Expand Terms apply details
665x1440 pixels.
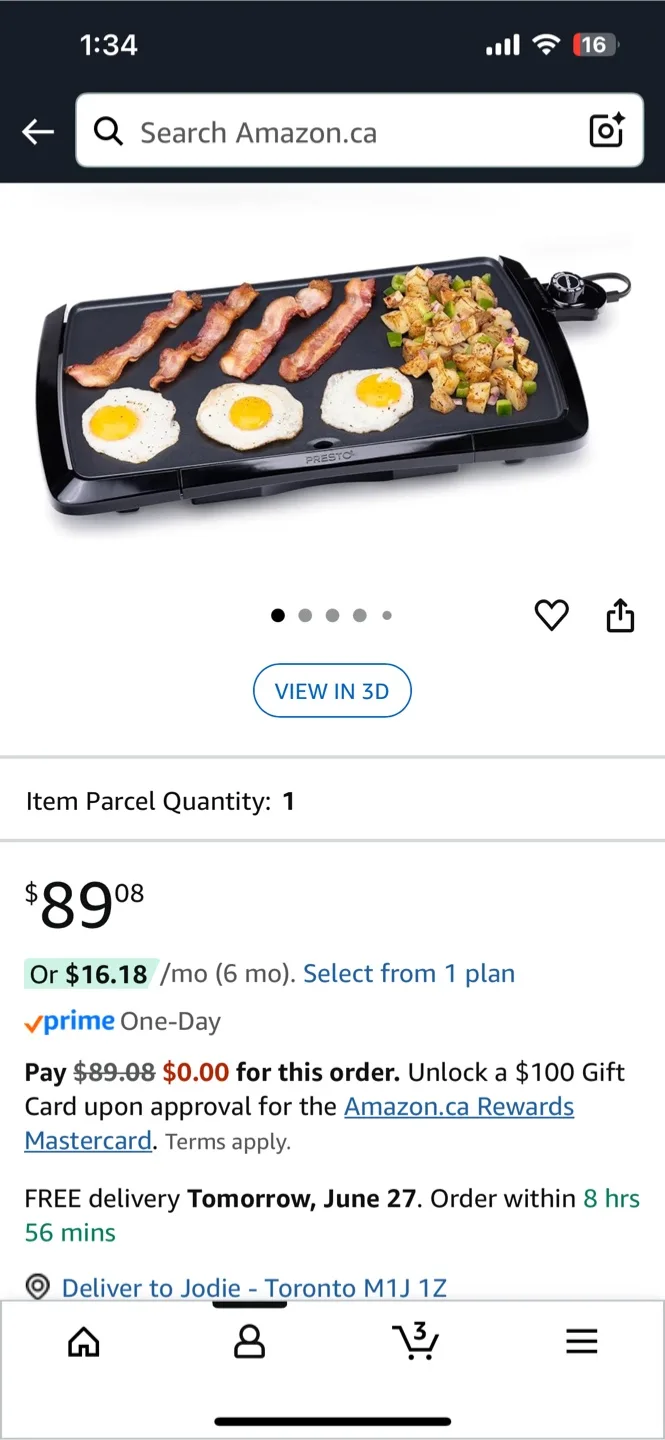click(x=226, y=1141)
